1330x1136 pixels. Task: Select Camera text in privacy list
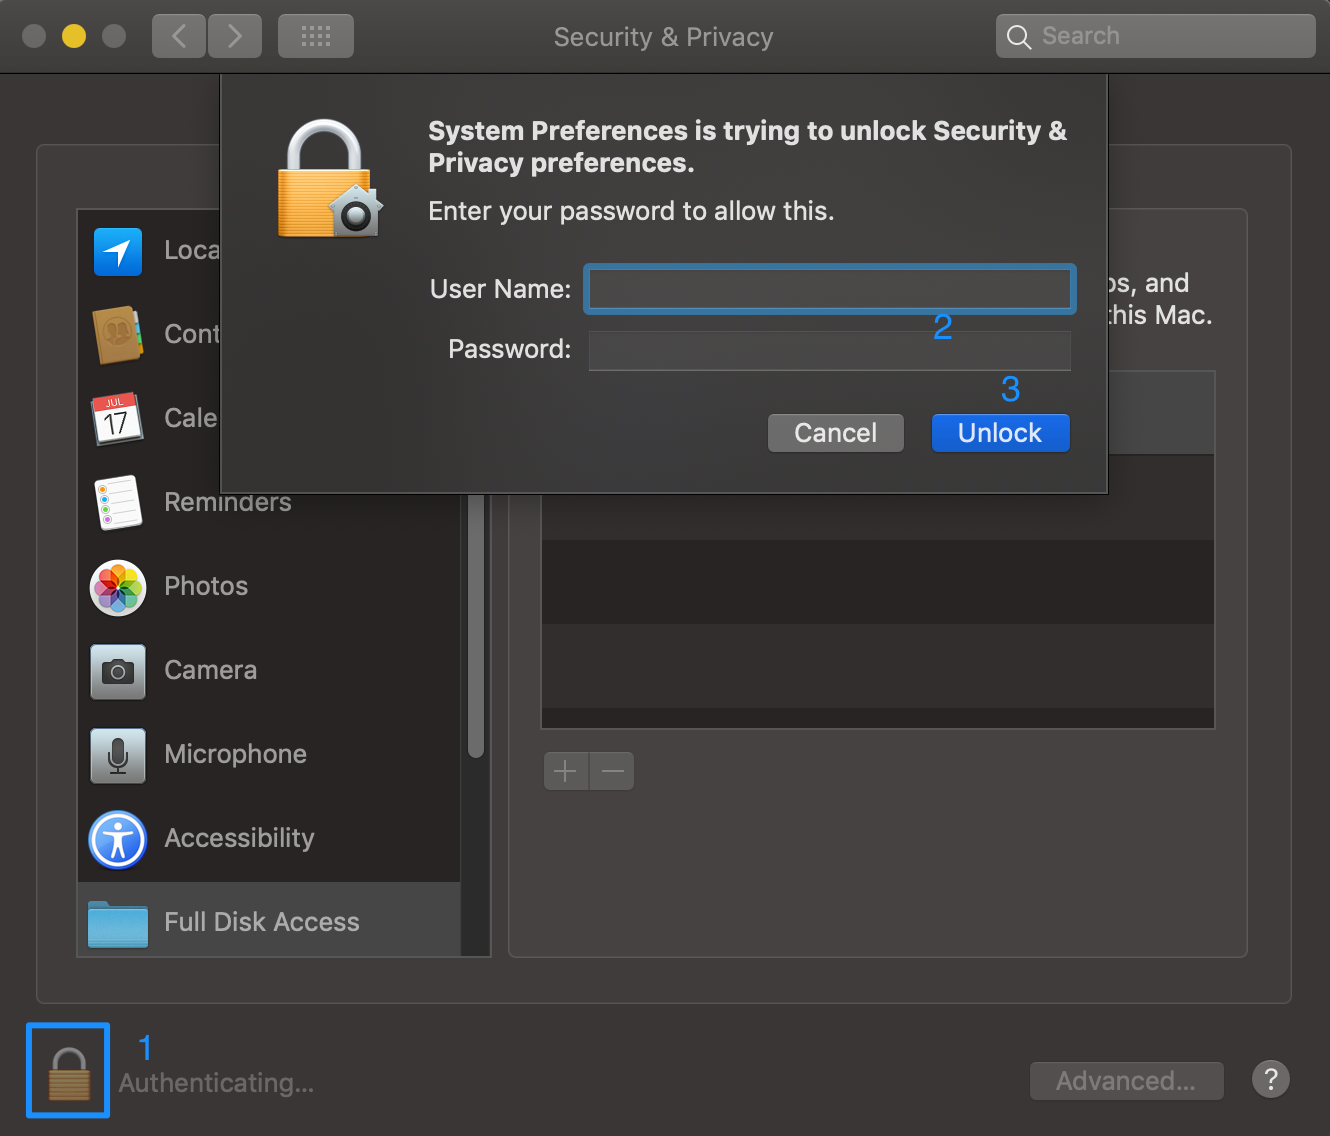211,670
